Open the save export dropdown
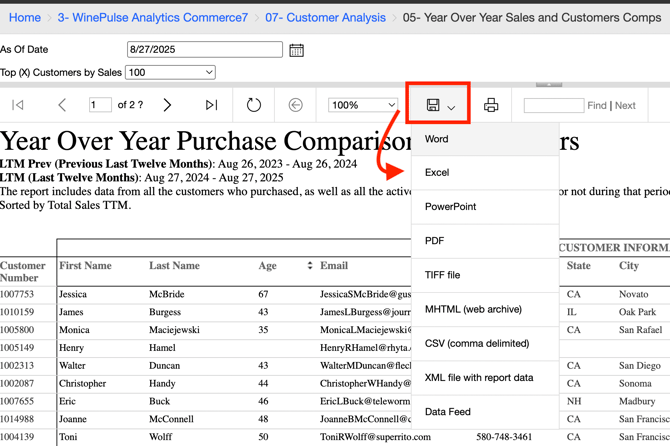 click(x=440, y=105)
